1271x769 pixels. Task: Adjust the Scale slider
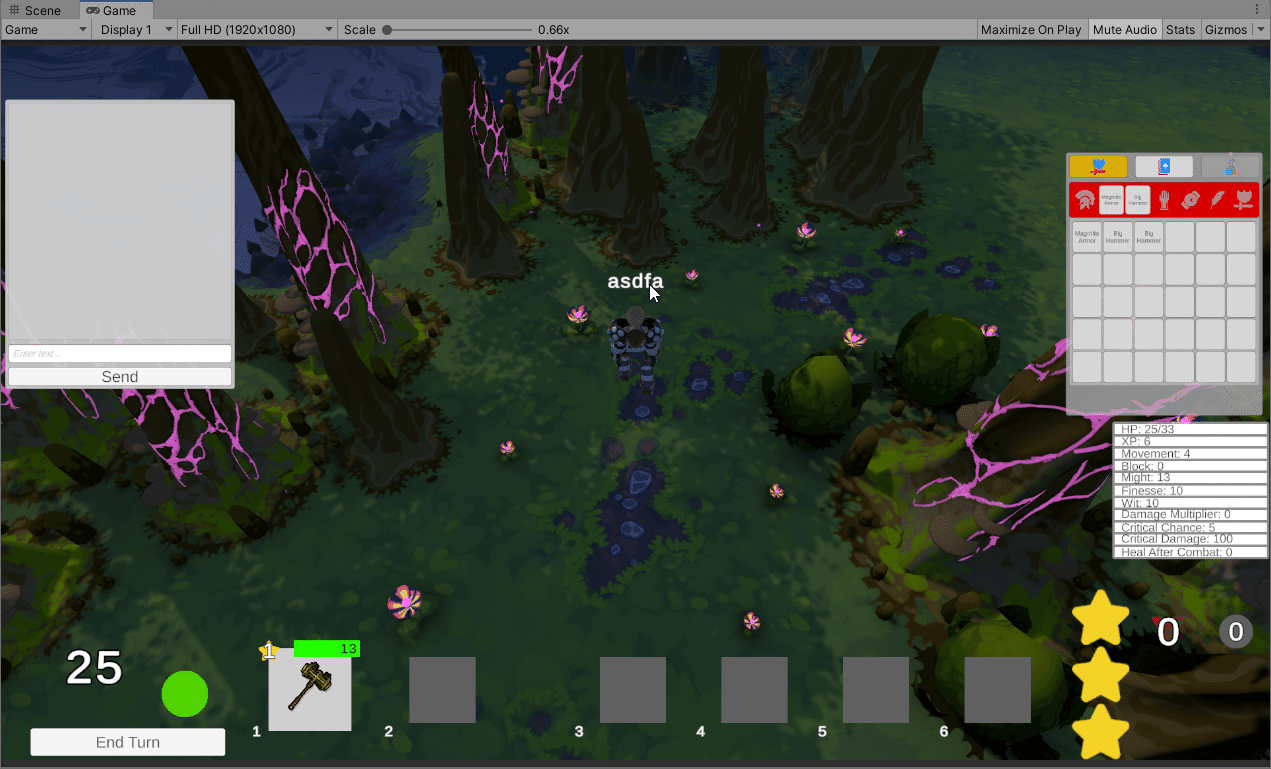(458, 30)
